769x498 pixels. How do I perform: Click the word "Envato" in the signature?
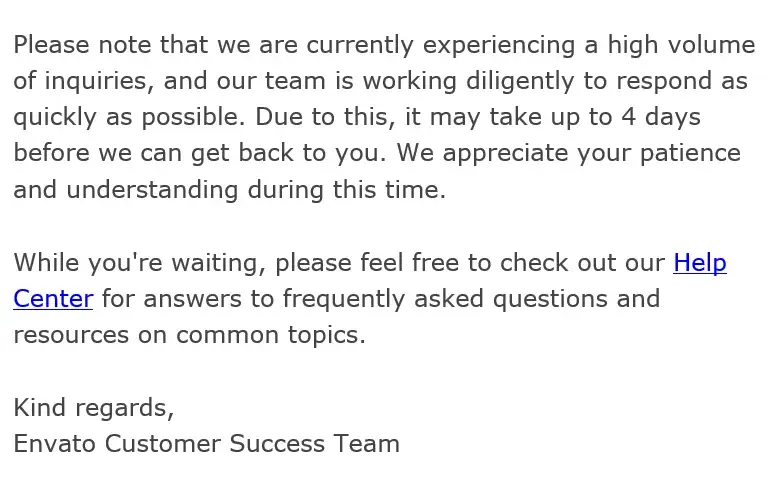55,444
